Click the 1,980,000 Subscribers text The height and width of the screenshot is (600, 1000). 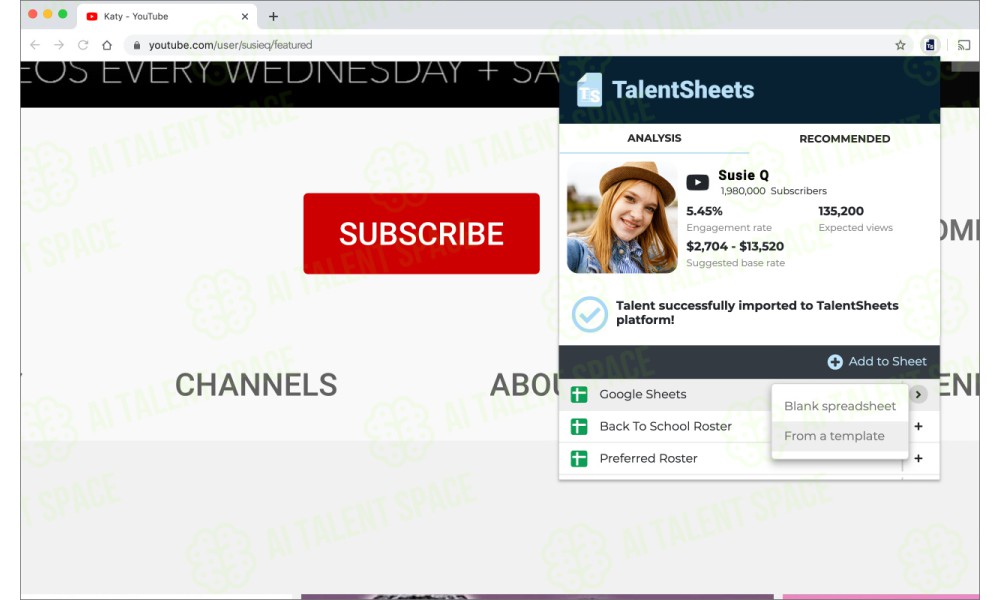click(x=773, y=191)
